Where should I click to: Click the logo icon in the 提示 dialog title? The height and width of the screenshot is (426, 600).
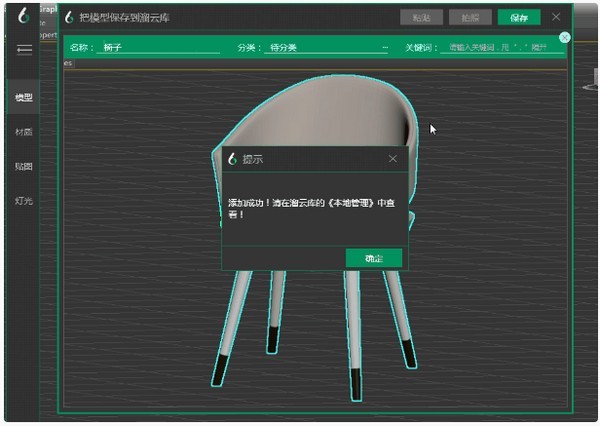click(x=232, y=158)
